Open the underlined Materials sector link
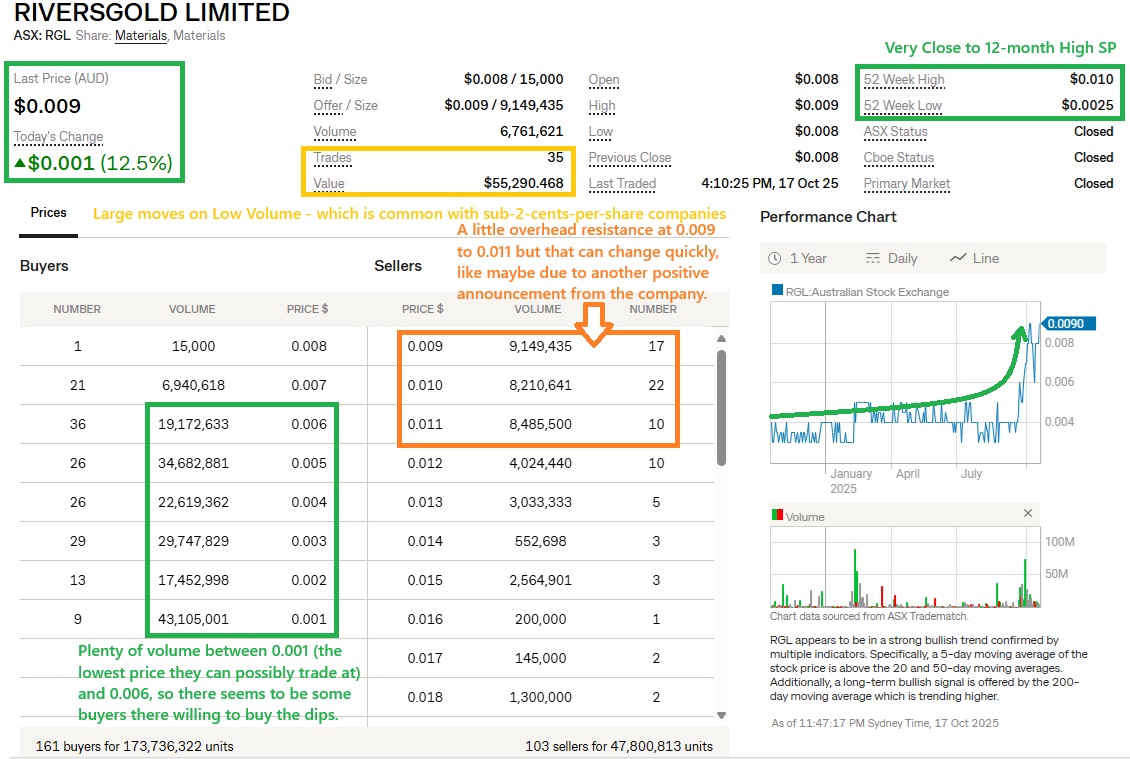 tap(140, 36)
